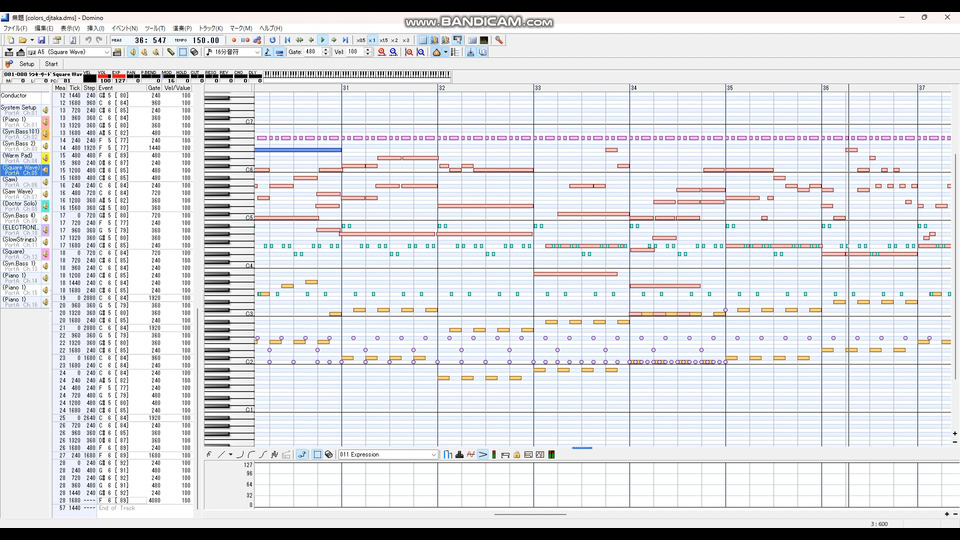The height and width of the screenshot is (540, 960).
Task: Click the redo arrow in the toolbar
Action: [x=99, y=40]
